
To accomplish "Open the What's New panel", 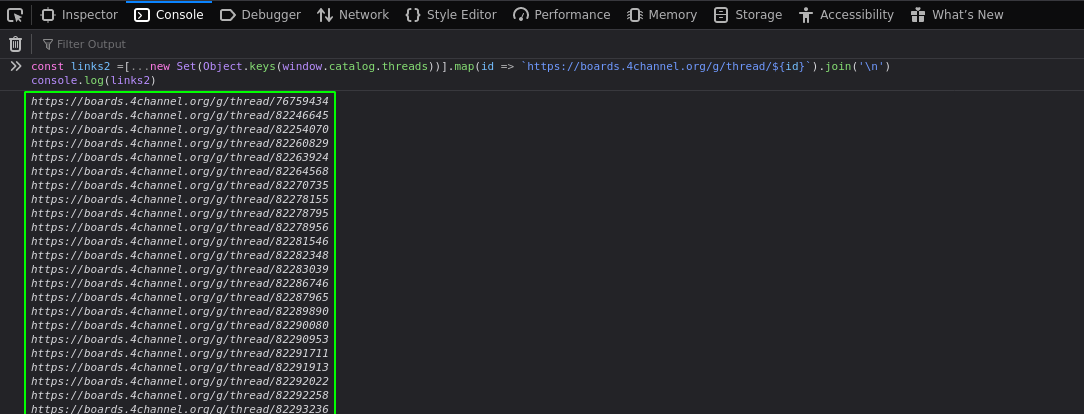I will [957, 15].
